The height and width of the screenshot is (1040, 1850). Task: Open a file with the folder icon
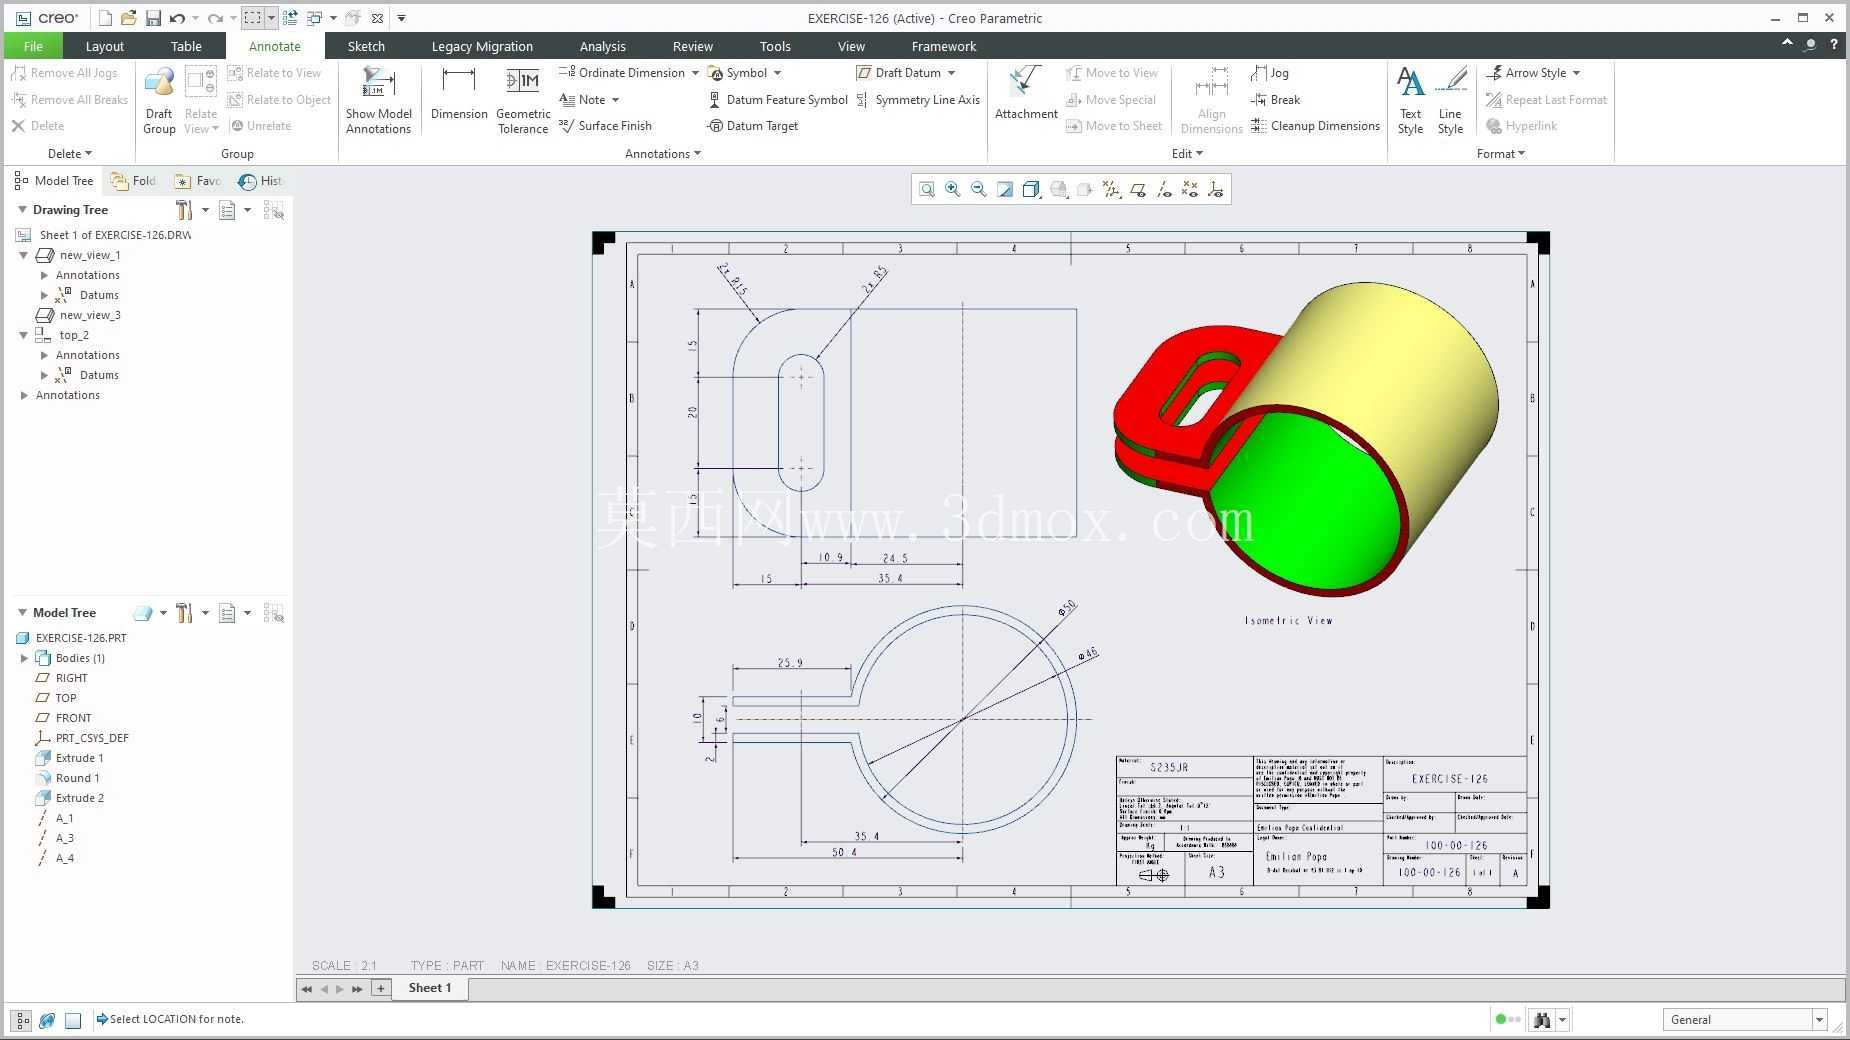128,18
